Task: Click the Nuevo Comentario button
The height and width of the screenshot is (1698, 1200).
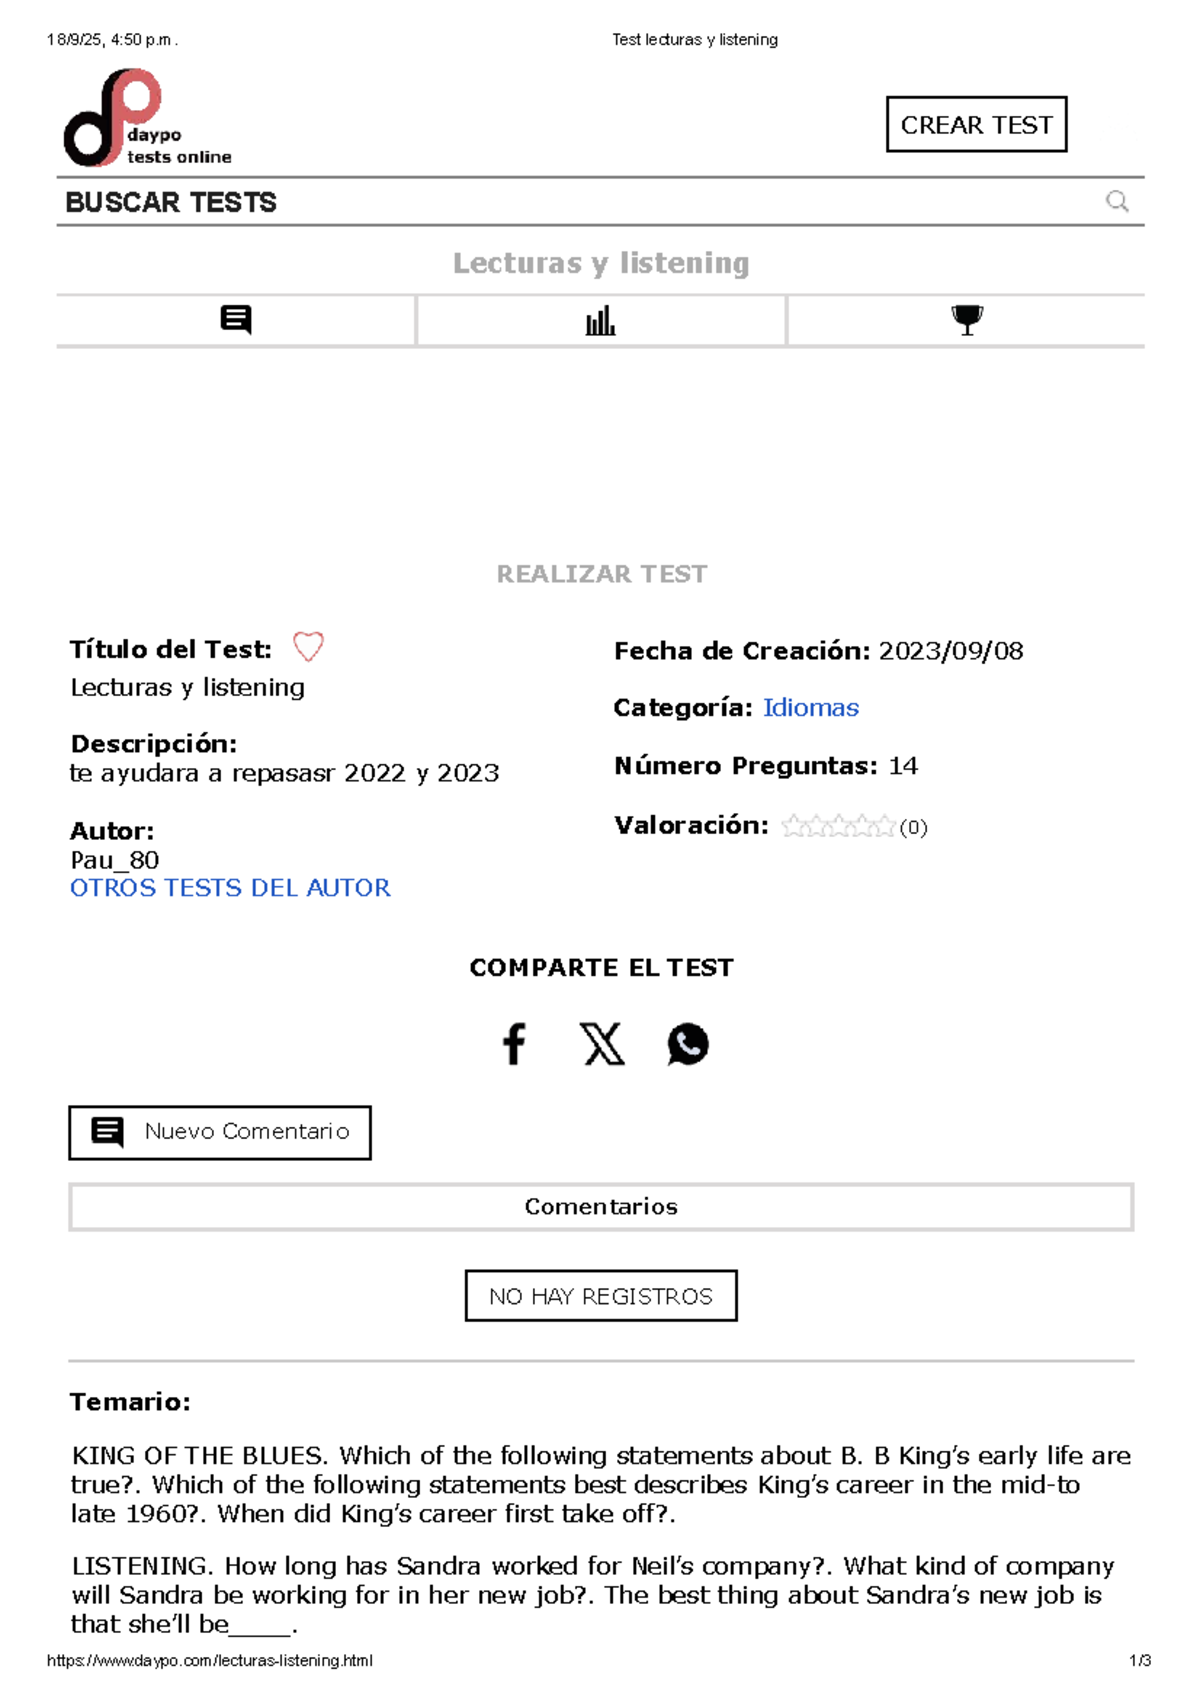Action: [x=220, y=1133]
